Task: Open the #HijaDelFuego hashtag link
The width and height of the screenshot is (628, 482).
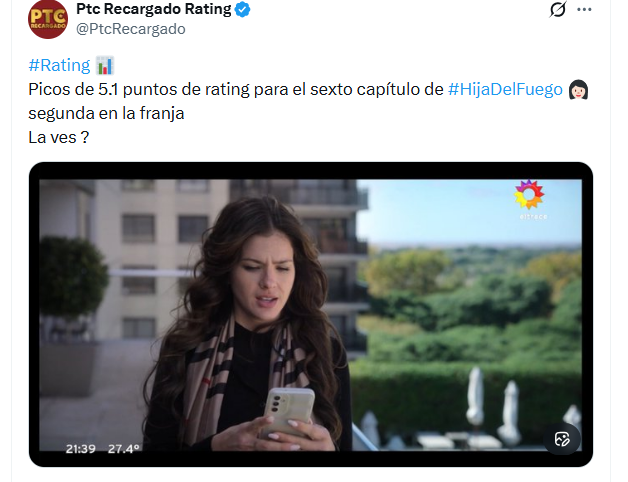Action: (x=505, y=90)
